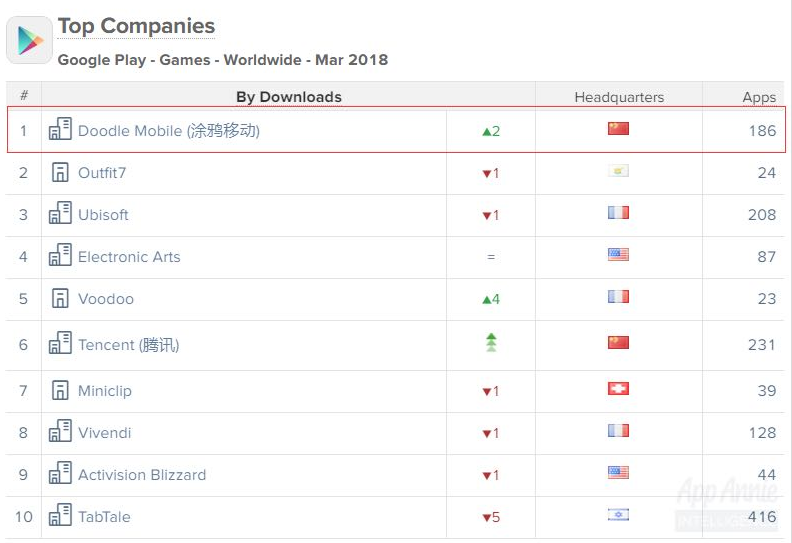Click the China flag in Doodle Mobile row
Image resolution: width=792 pixels, height=543 pixels.
pos(618,128)
